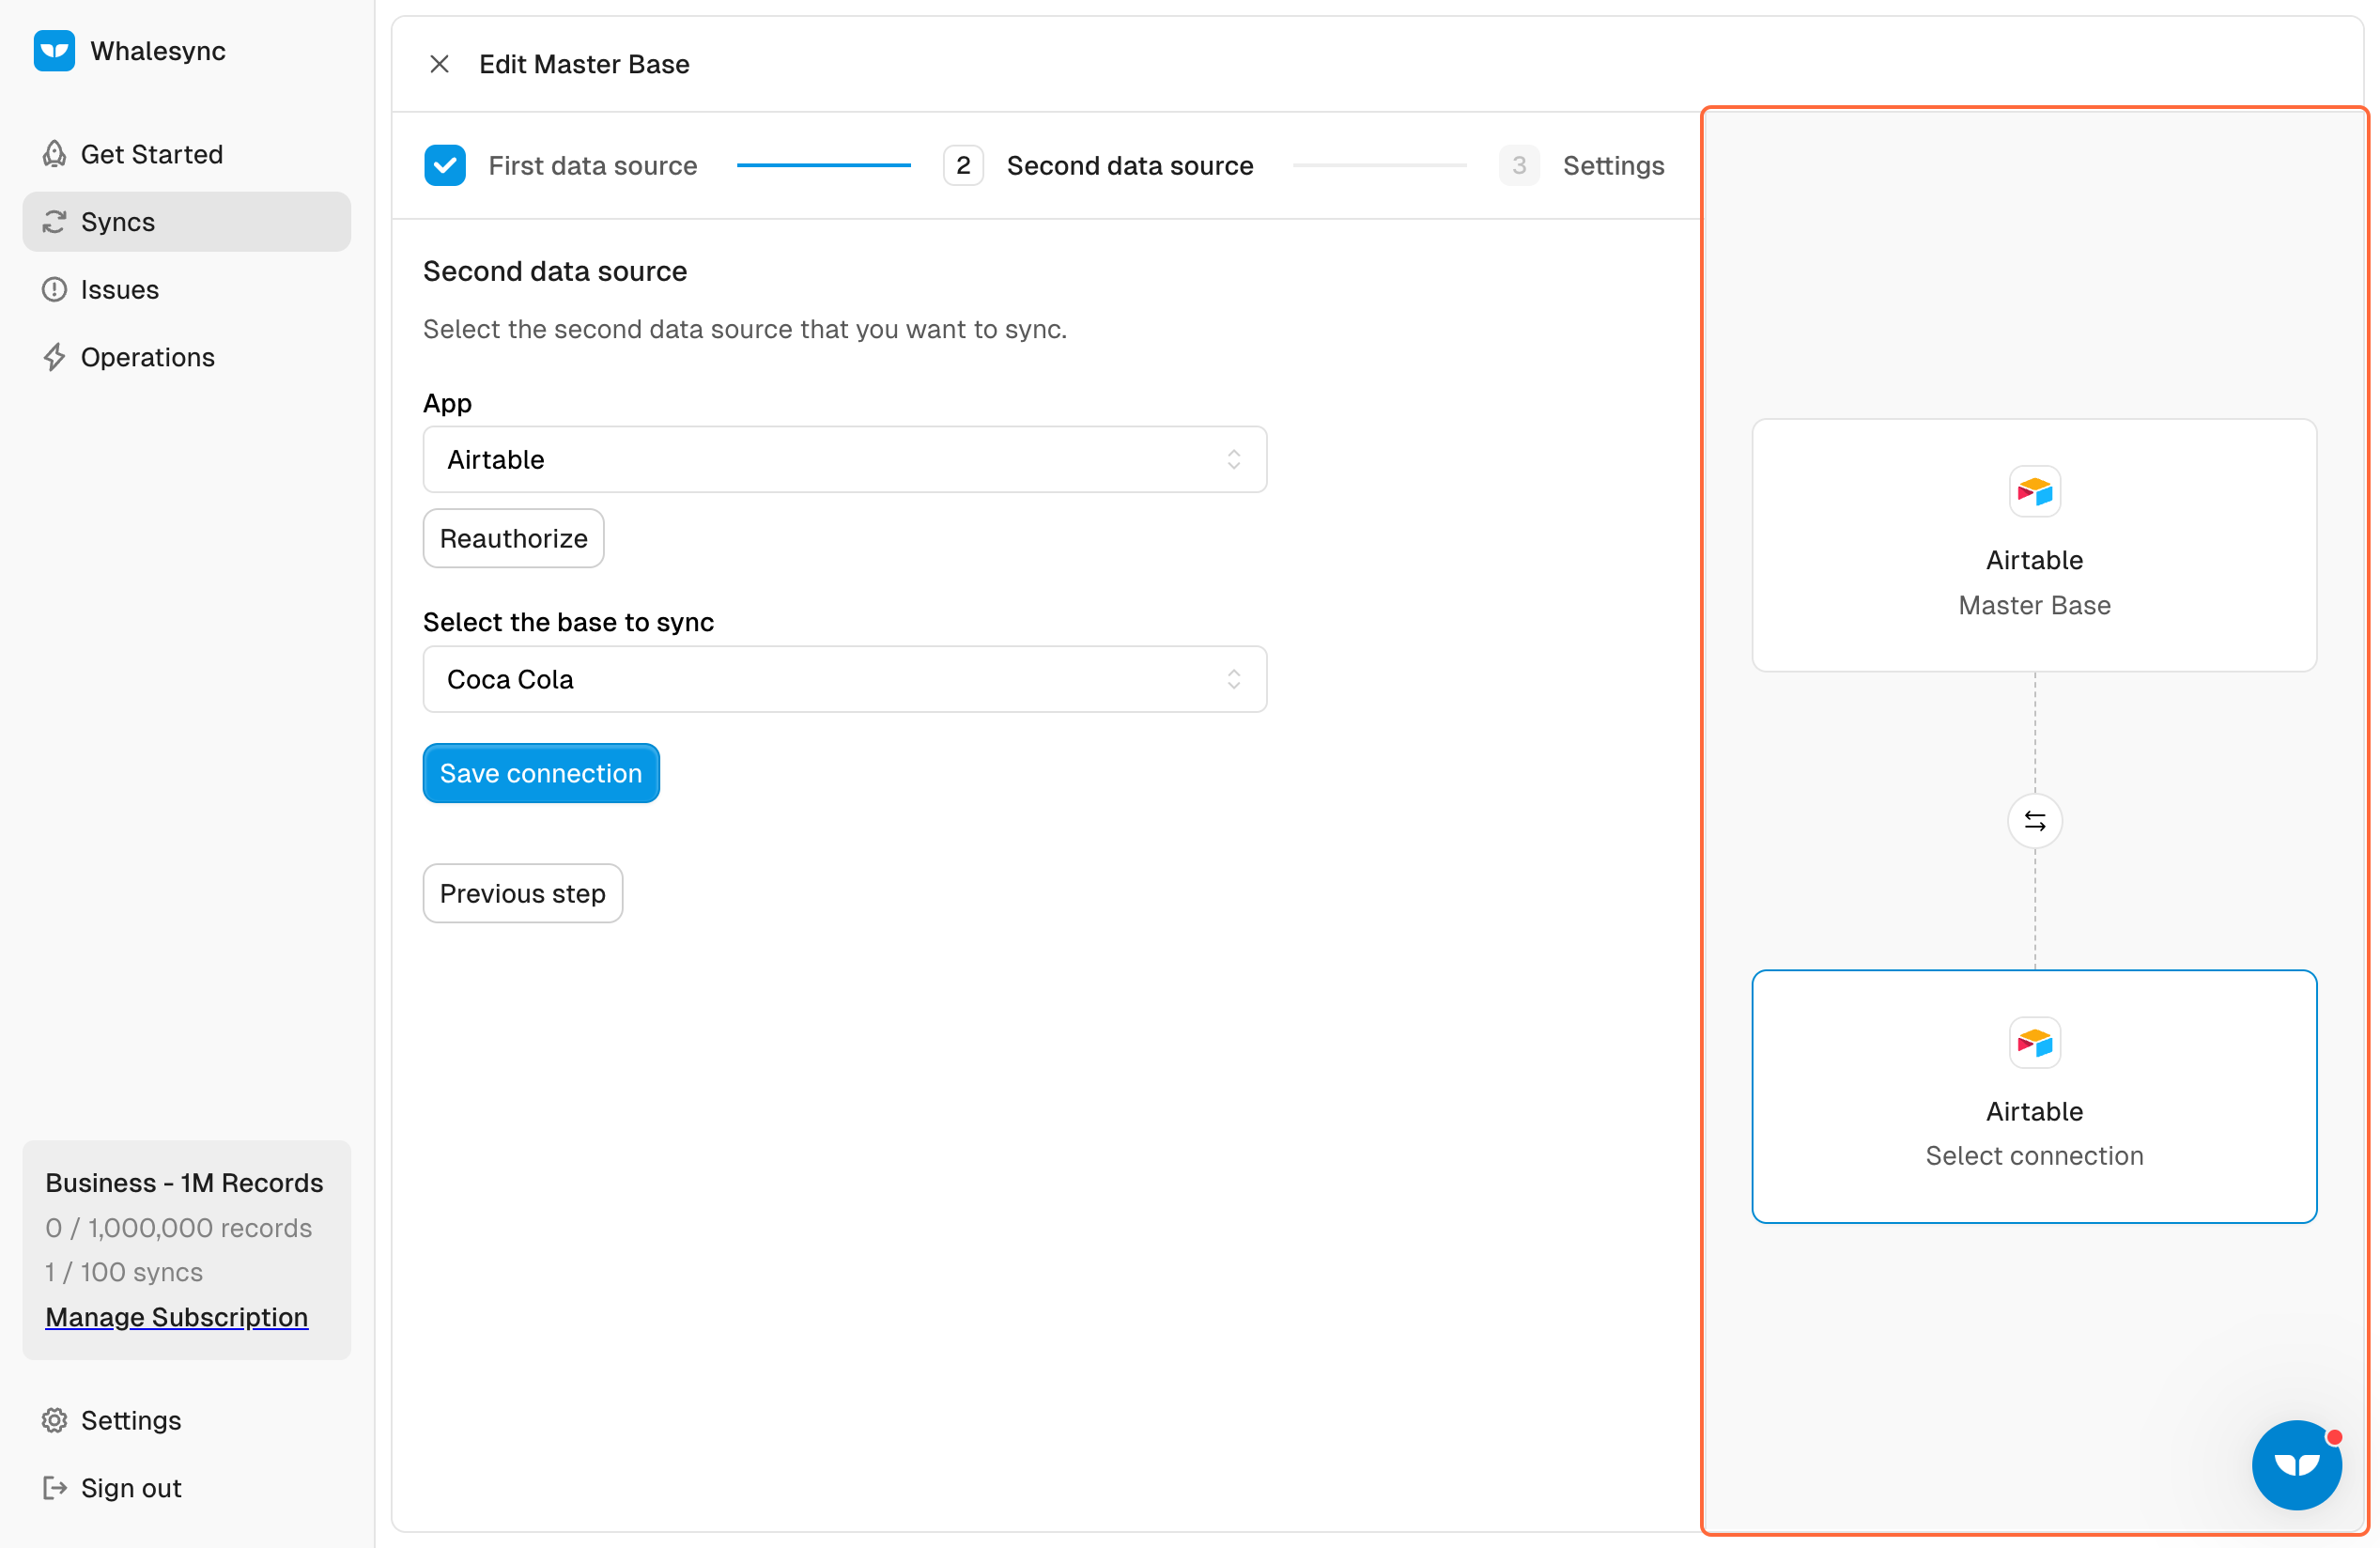Viewport: 2380px width, 1548px height.
Task: Click the Get Started rocket icon
Action: coord(54,154)
